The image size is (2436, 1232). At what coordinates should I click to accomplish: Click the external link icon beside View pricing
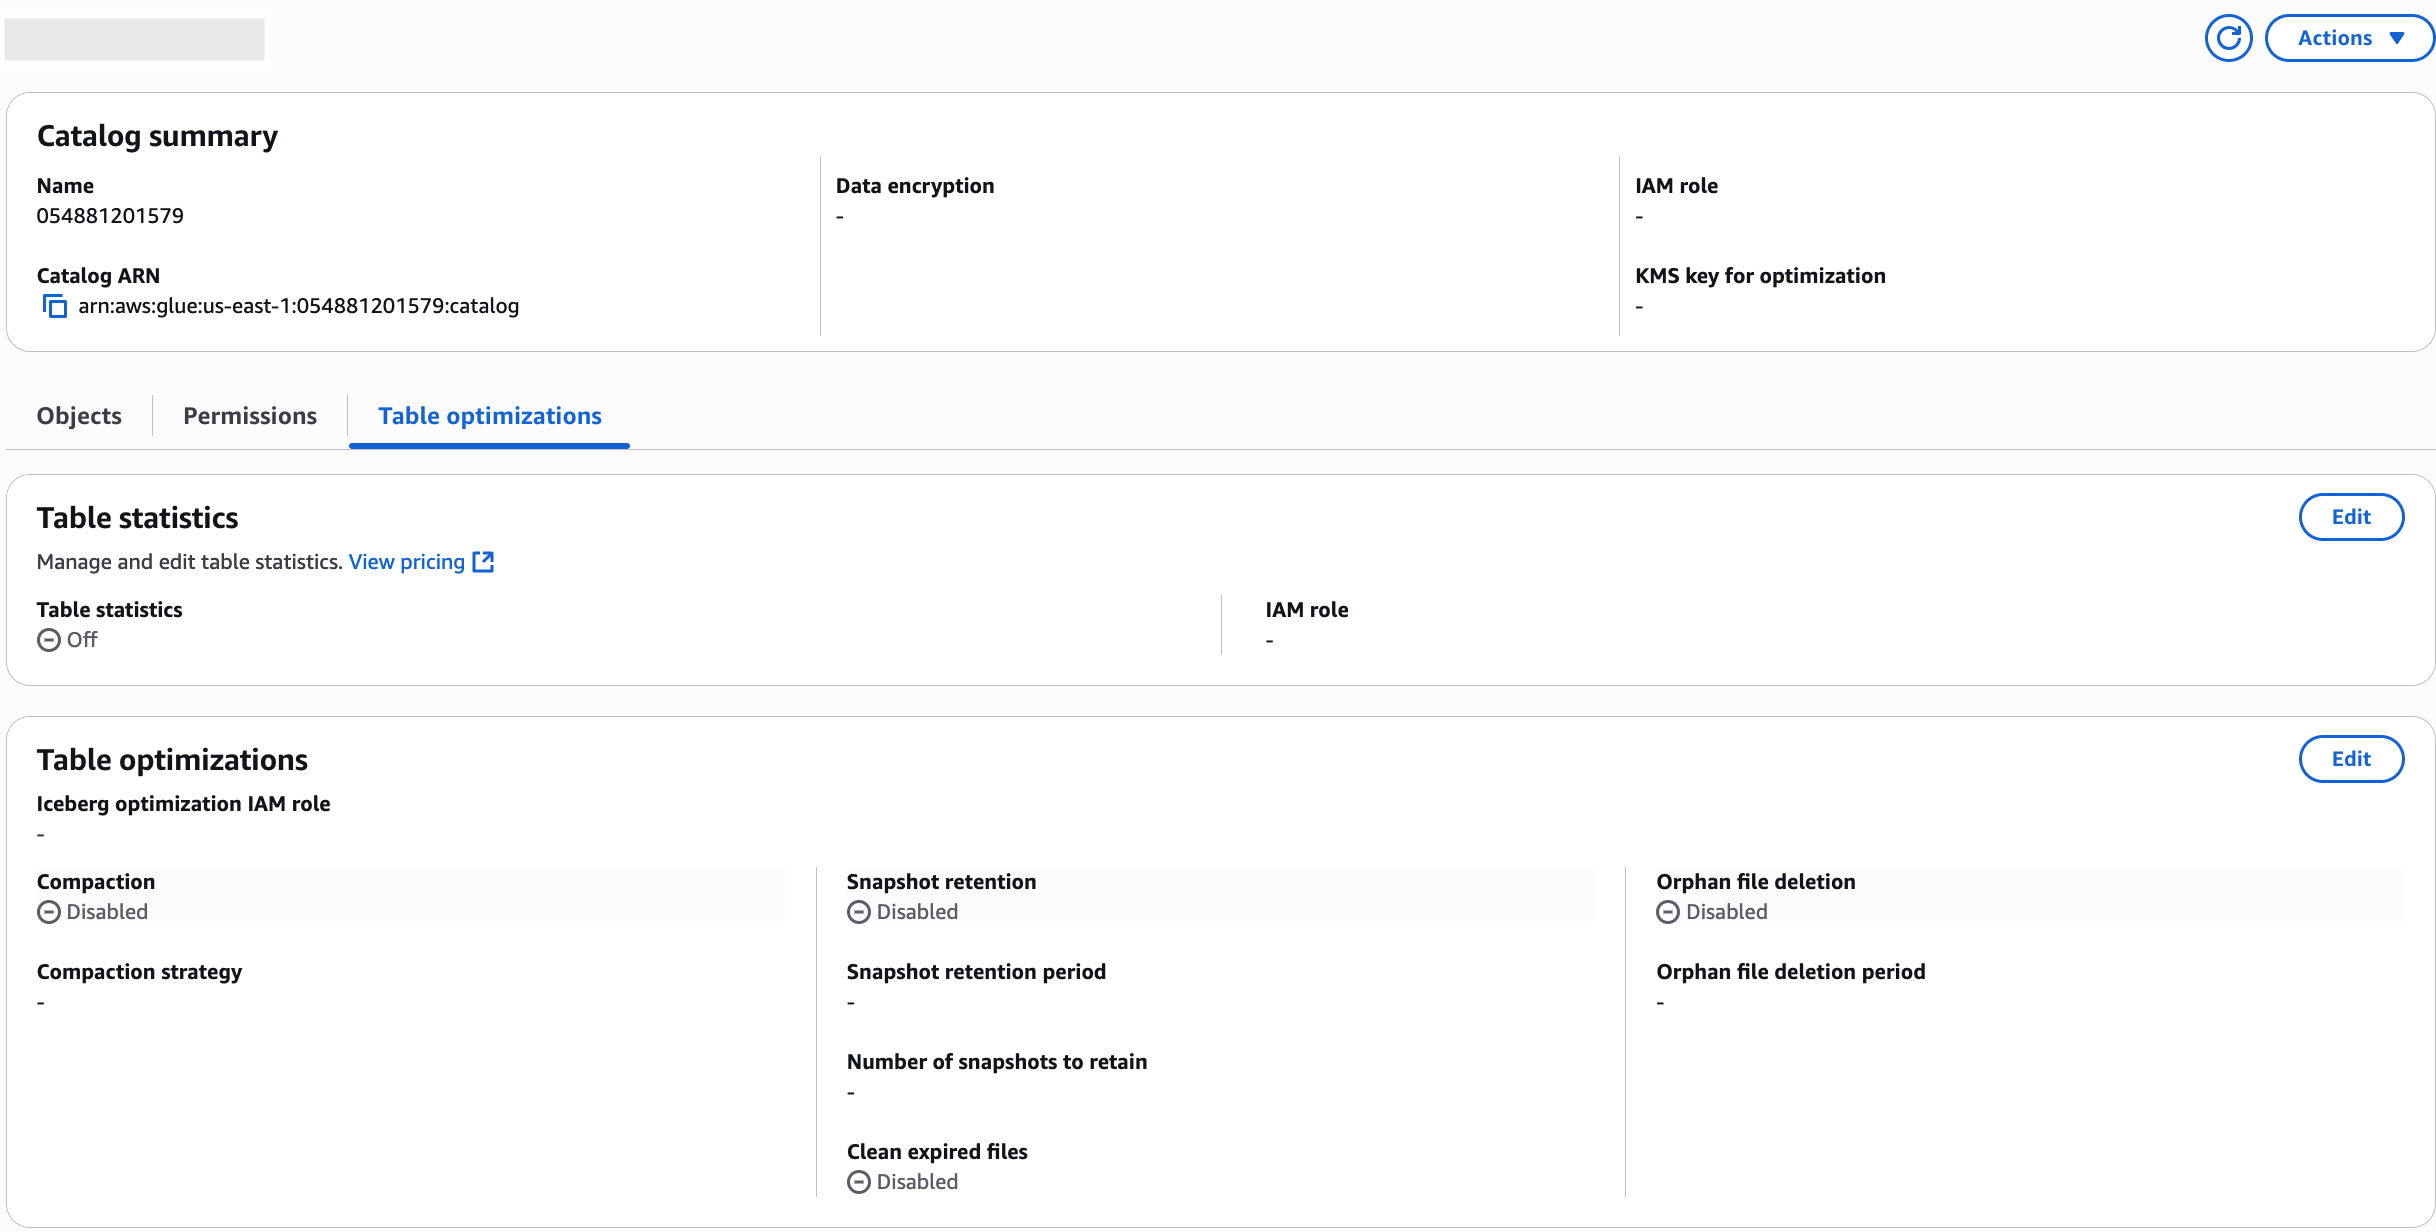pos(483,561)
